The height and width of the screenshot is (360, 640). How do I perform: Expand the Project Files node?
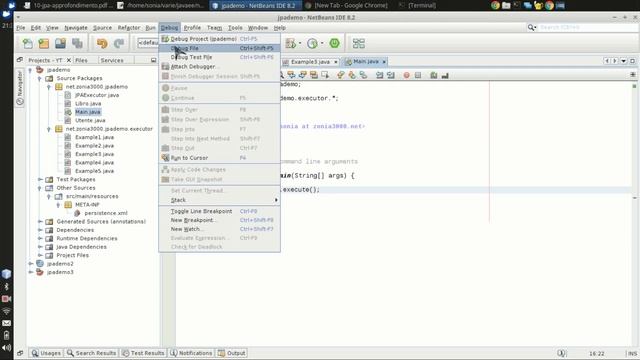[40, 256]
